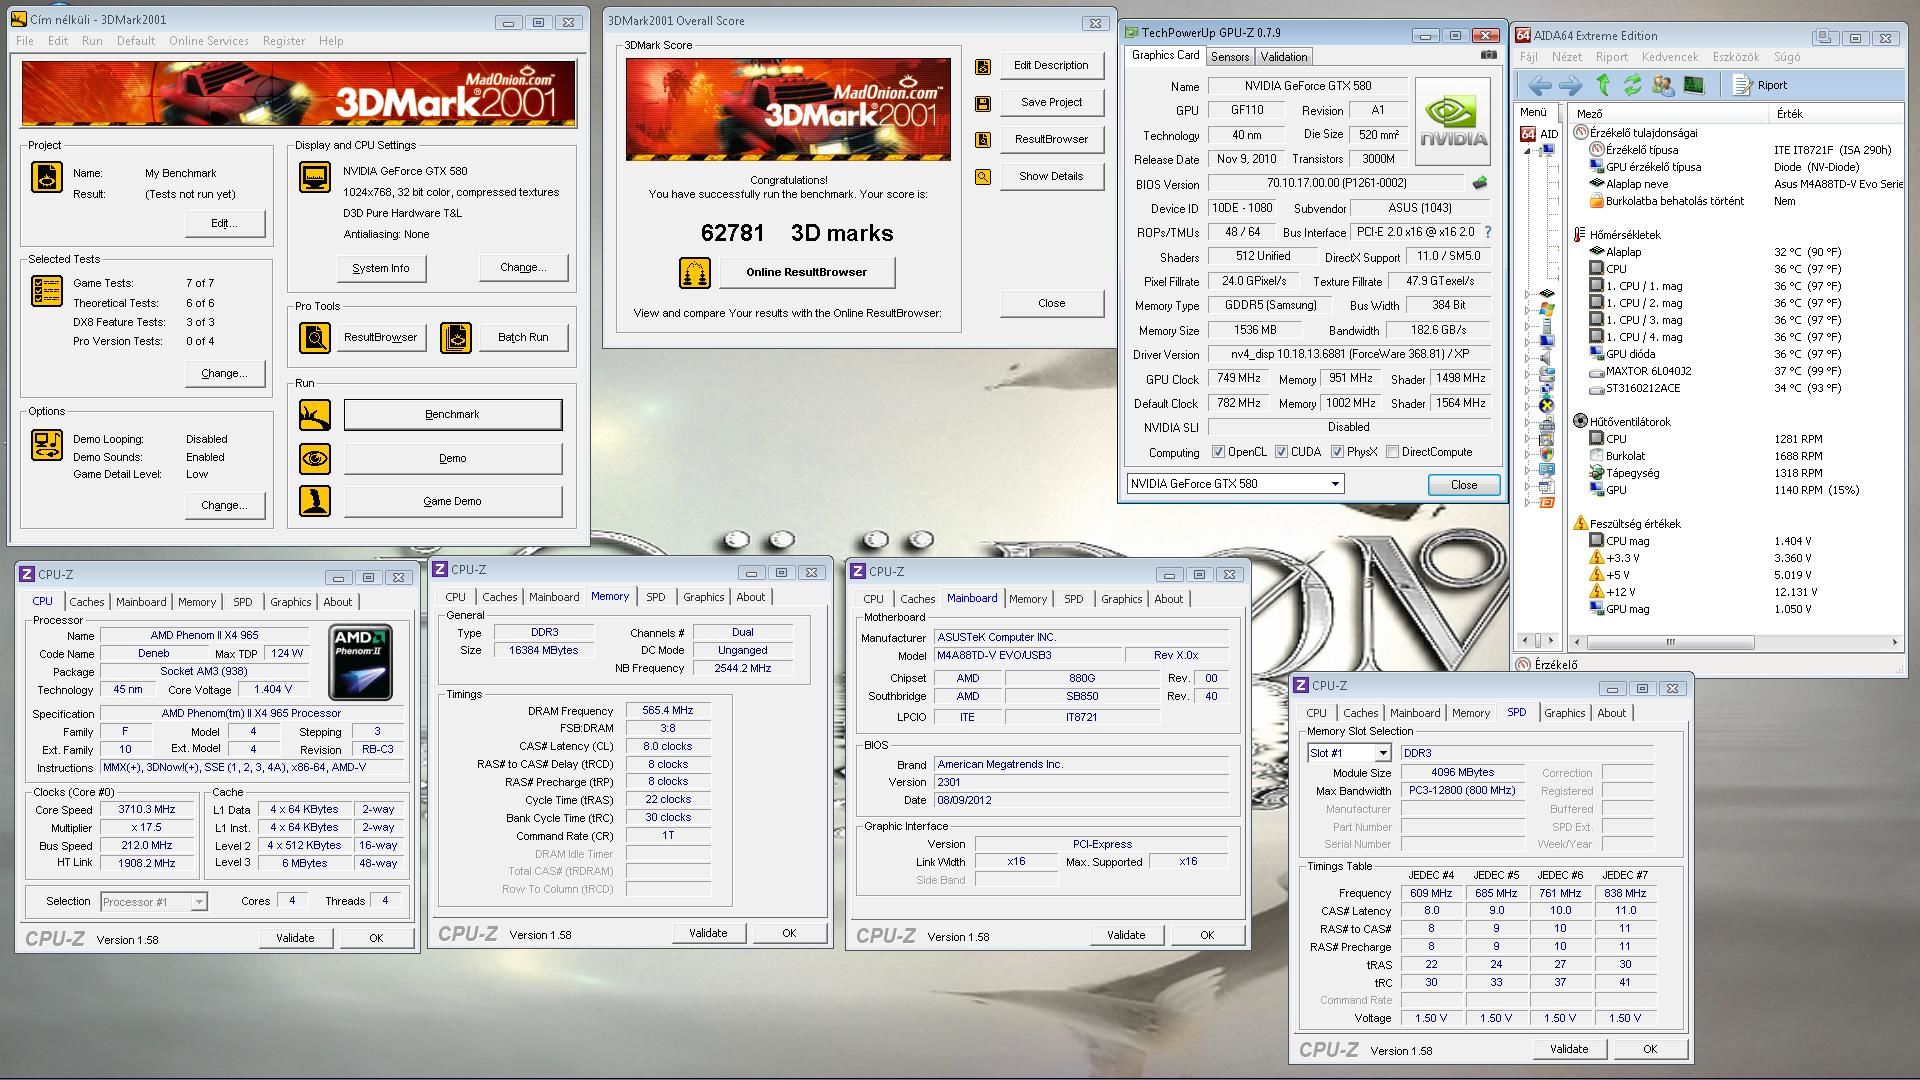The height and width of the screenshot is (1080, 1920).
Task: Click the Show Details button
Action: pyautogui.click(x=1051, y=176)
